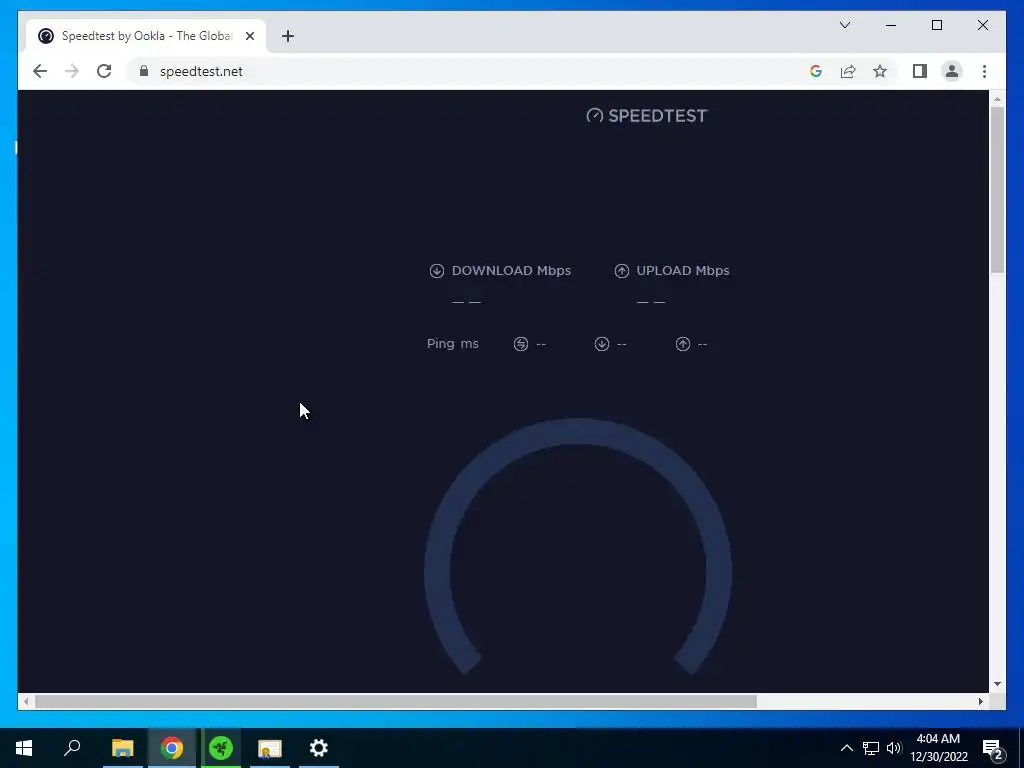
Task: Click the upload arrow icon beside UPLOAD Mbps
Action: click(622, 271)
